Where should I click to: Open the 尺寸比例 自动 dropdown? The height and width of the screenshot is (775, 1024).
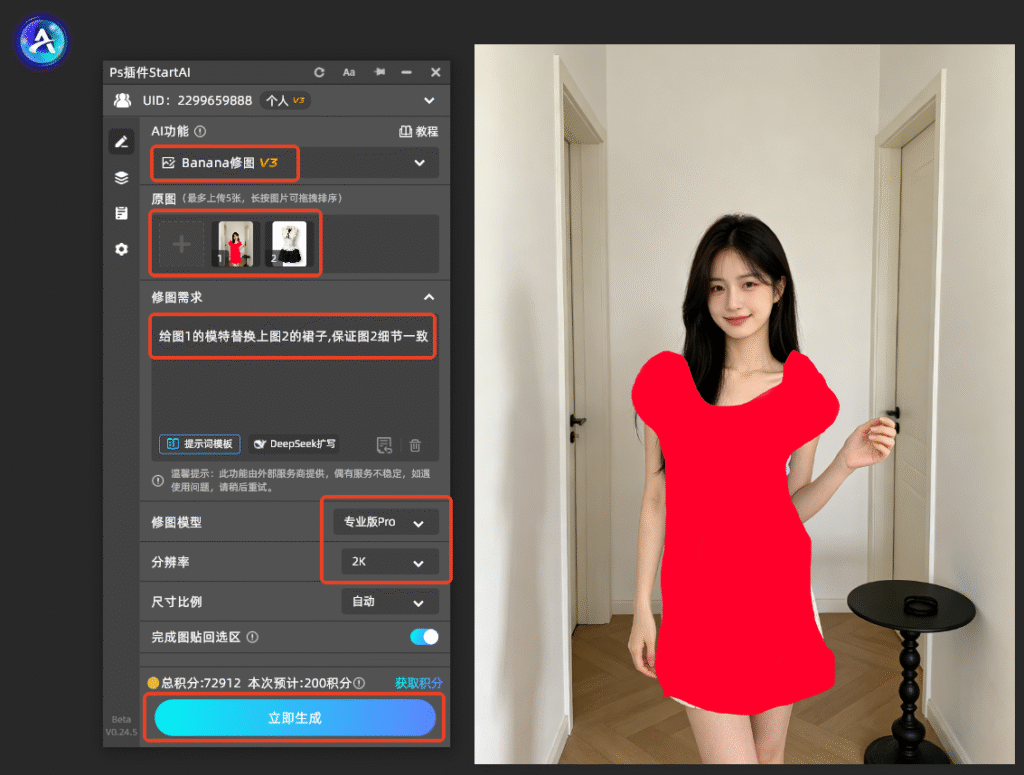point(390,601)
